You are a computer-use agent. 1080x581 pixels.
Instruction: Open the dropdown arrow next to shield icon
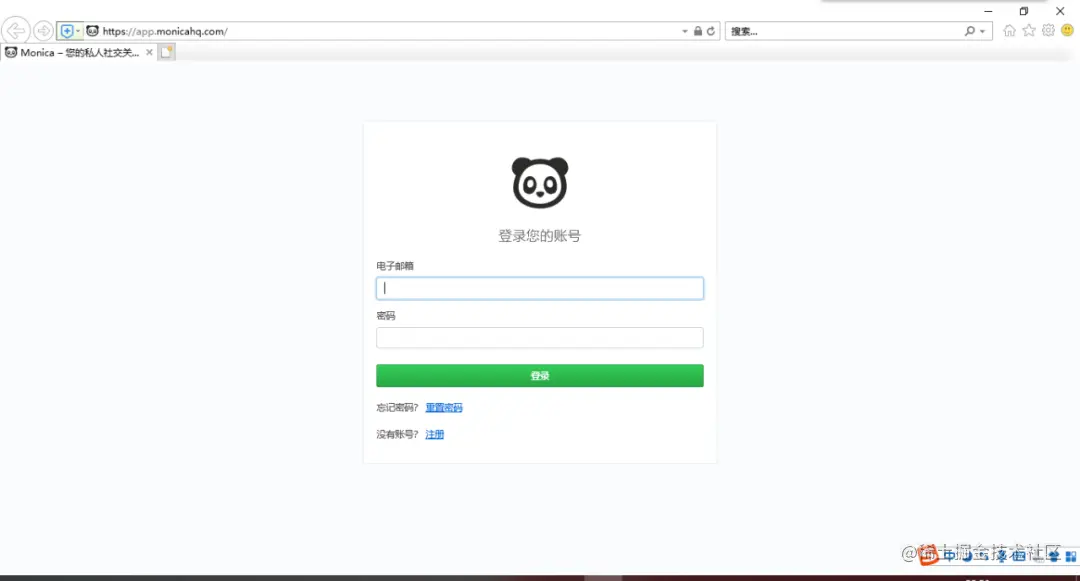78,31
